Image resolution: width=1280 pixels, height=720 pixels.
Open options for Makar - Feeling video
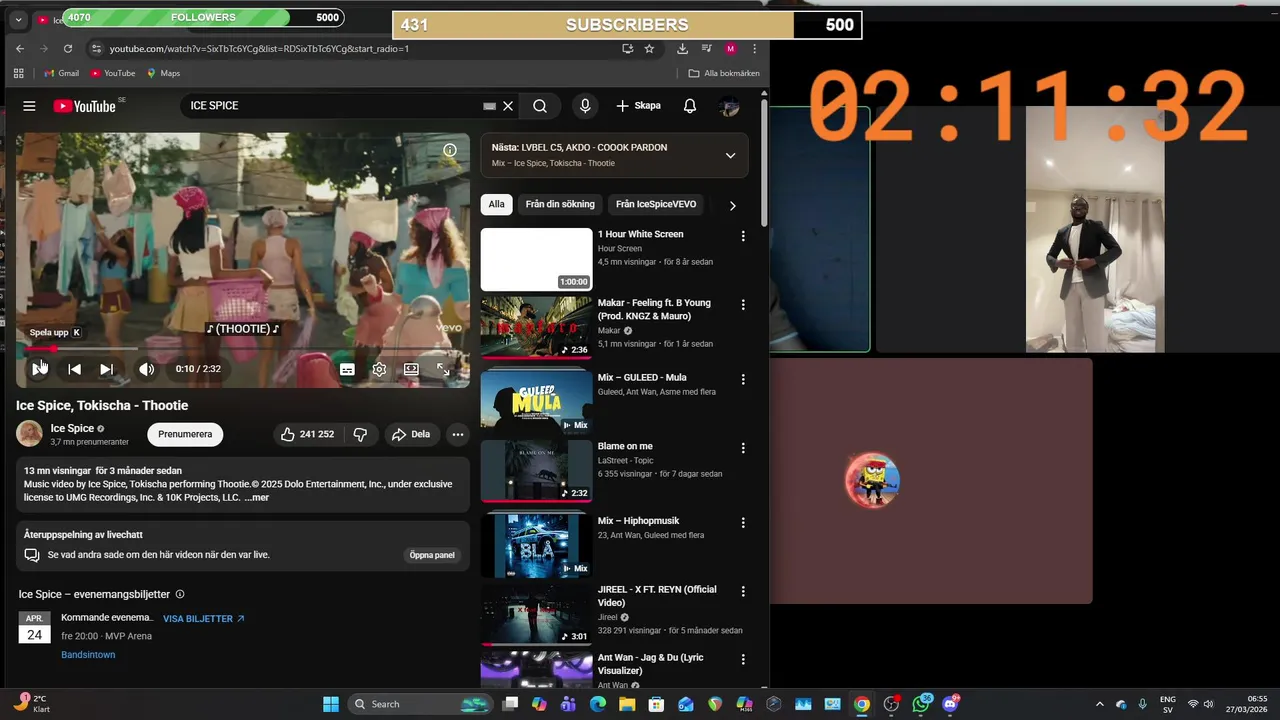coord(743,304)
